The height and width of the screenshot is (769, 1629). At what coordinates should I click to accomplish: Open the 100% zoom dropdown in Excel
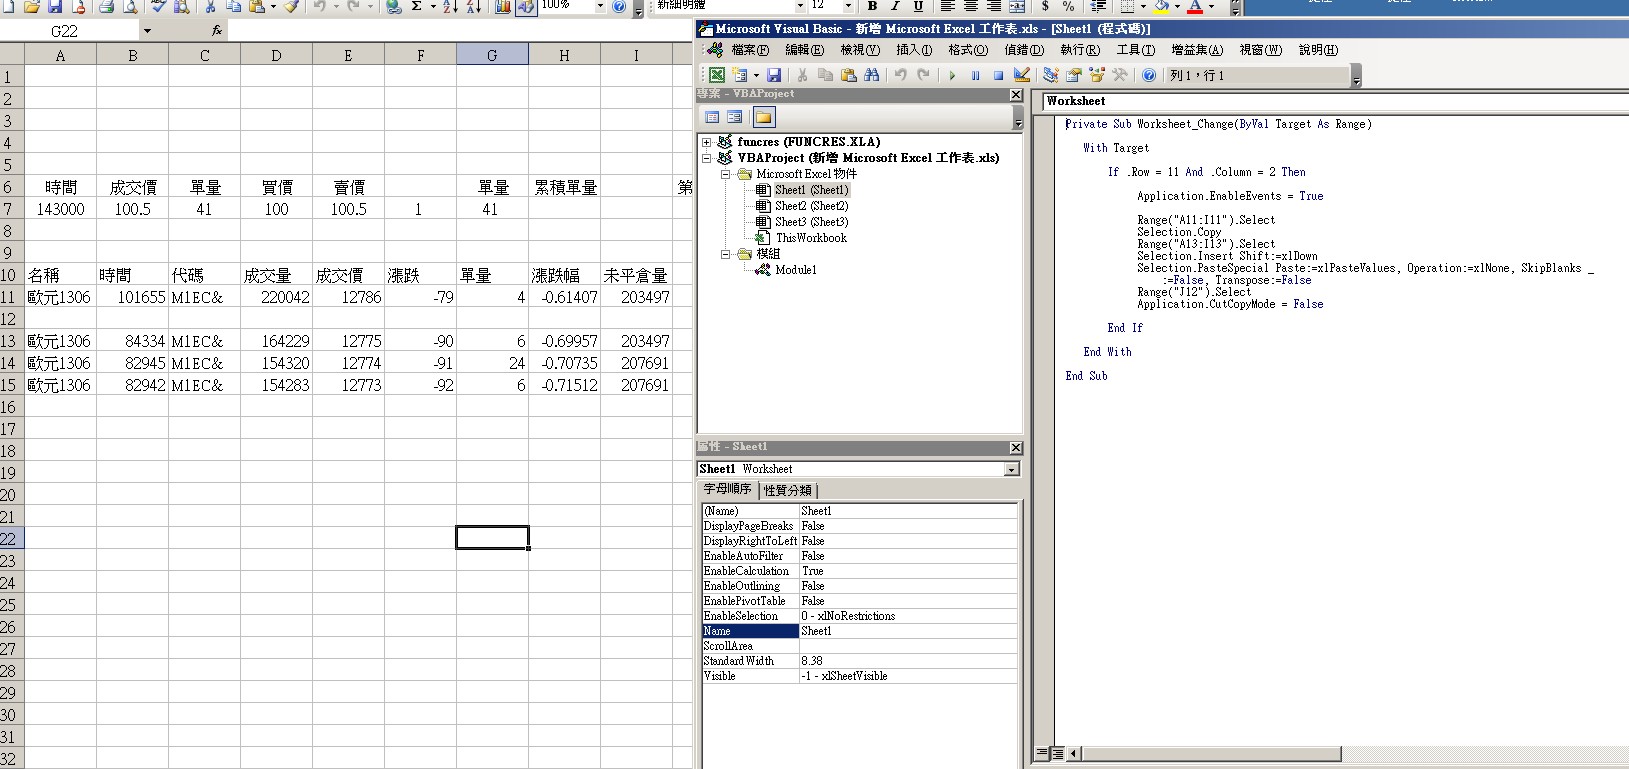pos(600,6)
